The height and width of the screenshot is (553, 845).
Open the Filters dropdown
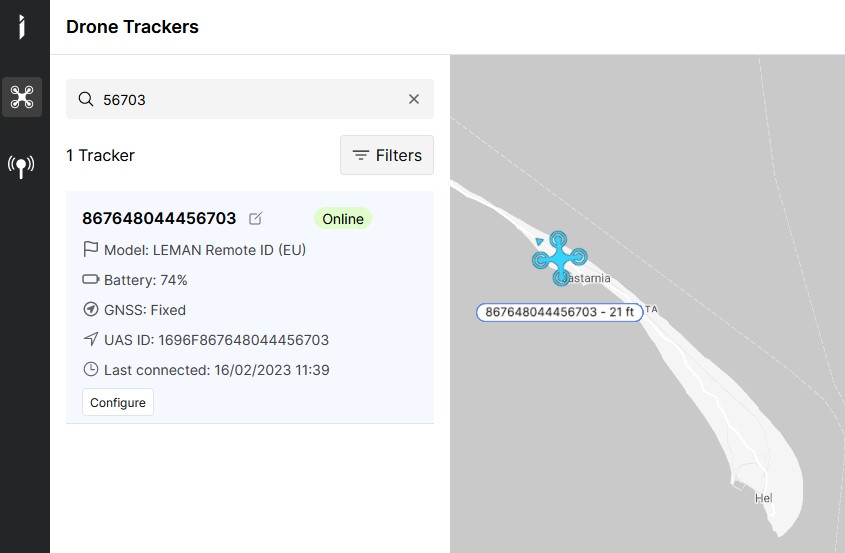coord(387,155)
